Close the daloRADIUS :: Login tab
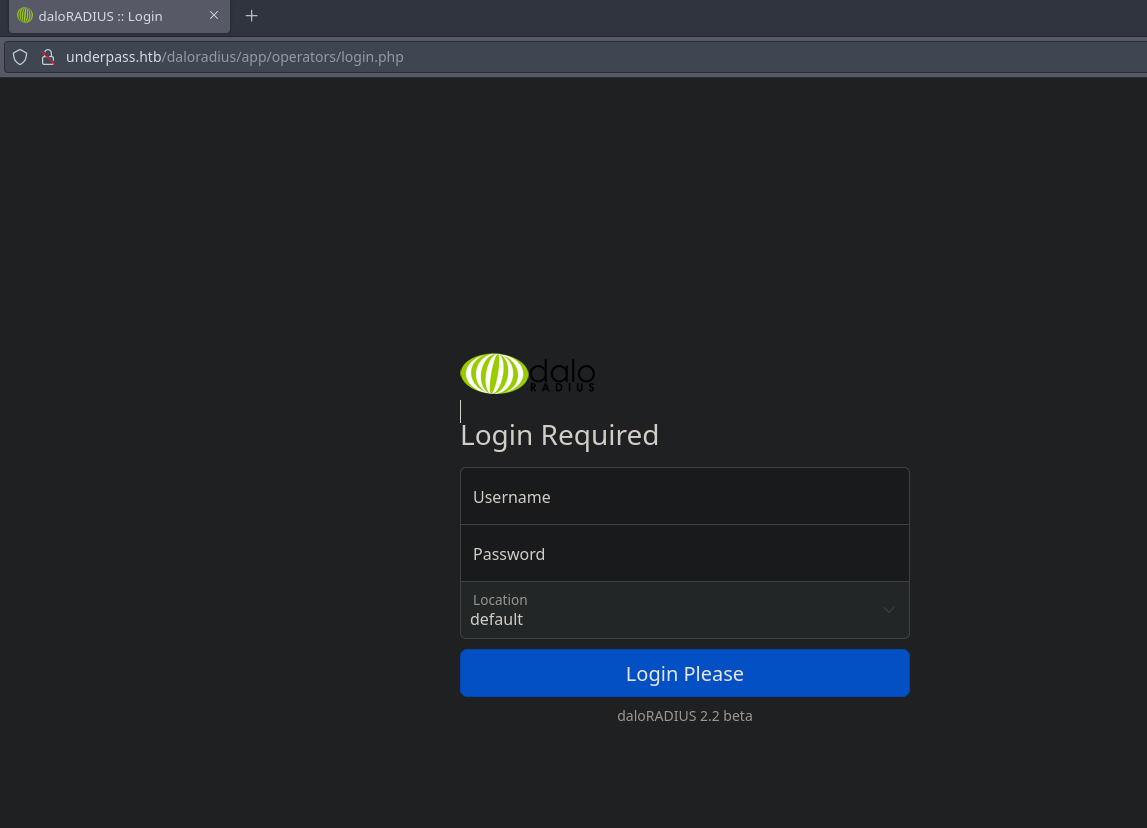Viewport: 1147px width, 828px height. tap(214, 15)
